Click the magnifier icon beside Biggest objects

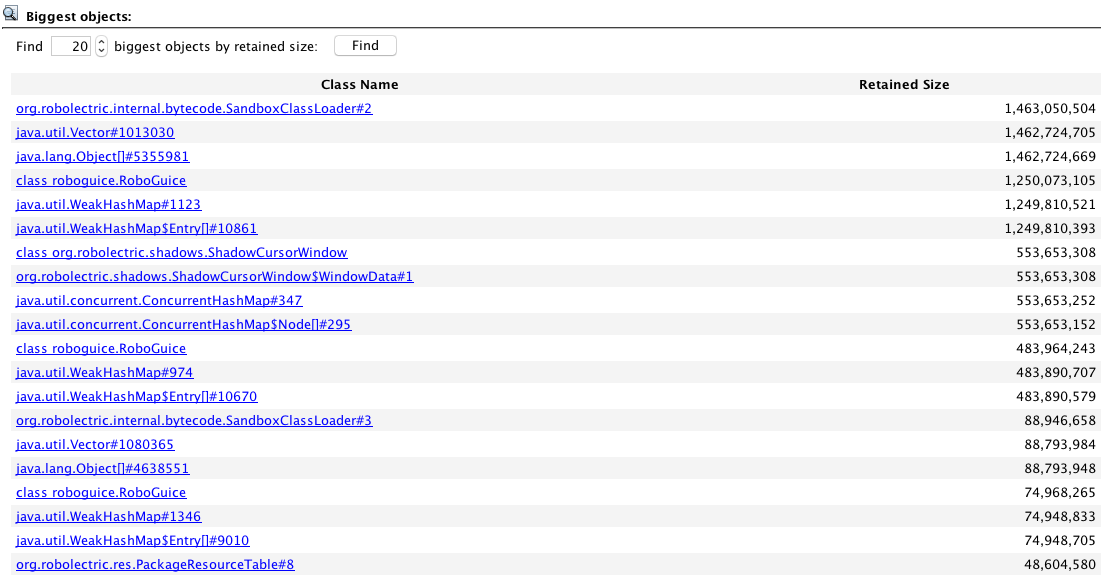(x=12, y=11)
